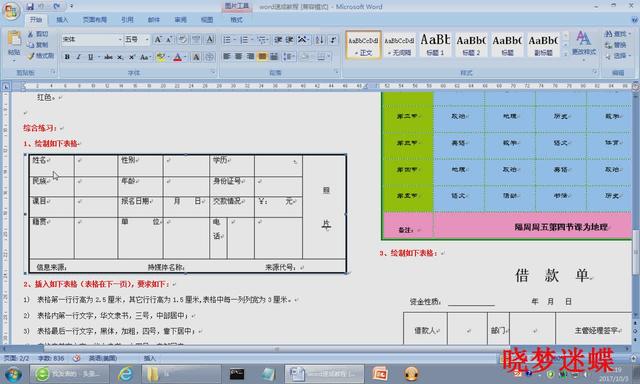
Task: Add character border icon
Action: [210, 40]
